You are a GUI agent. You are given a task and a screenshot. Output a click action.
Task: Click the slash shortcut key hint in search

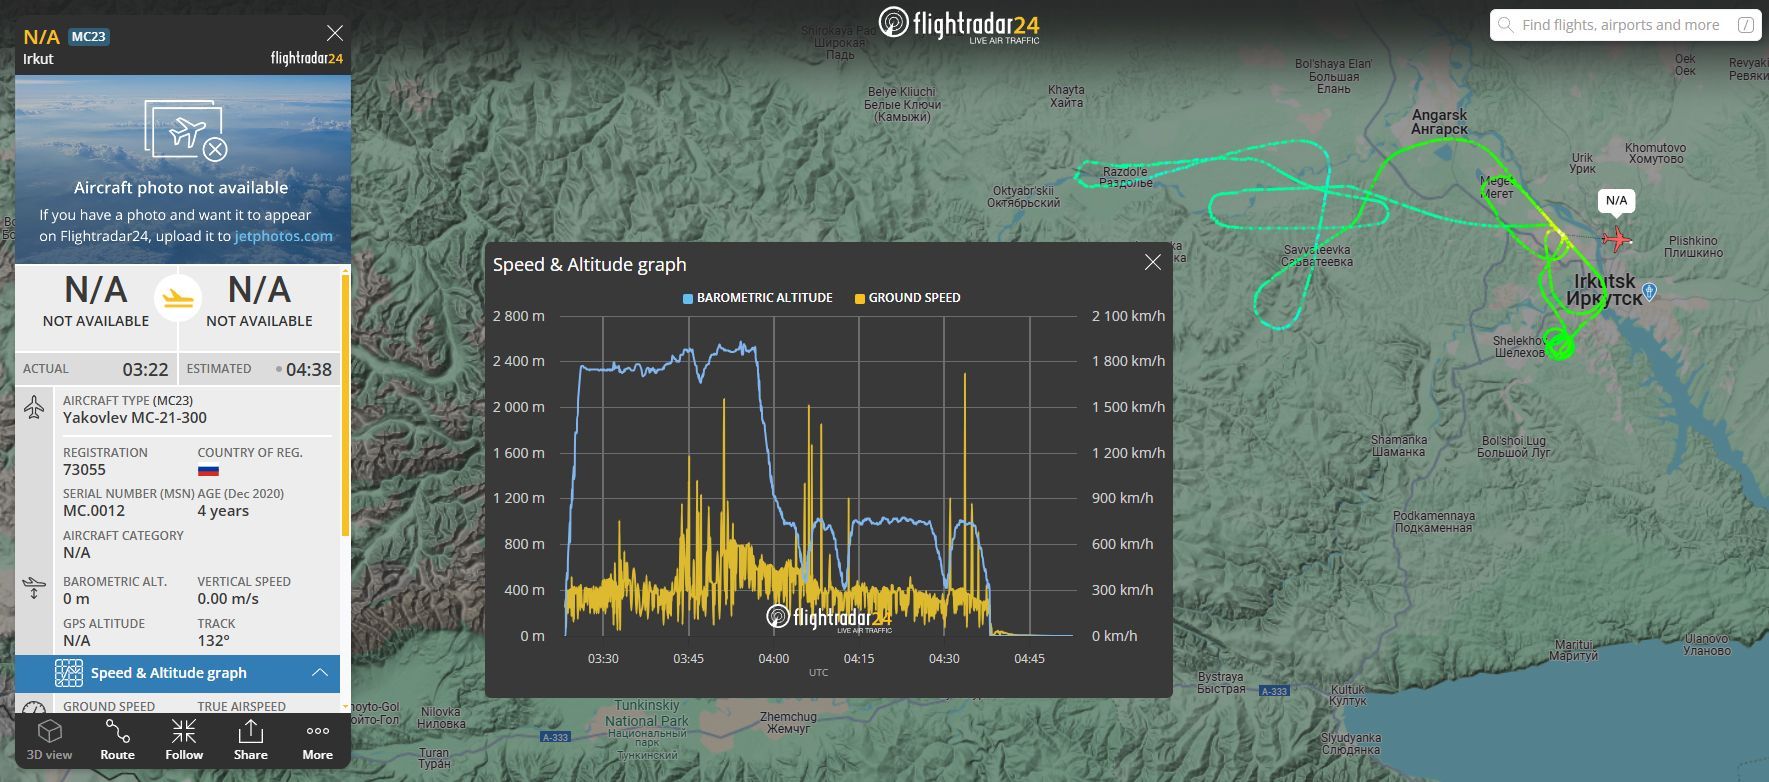click(1745, 25)
